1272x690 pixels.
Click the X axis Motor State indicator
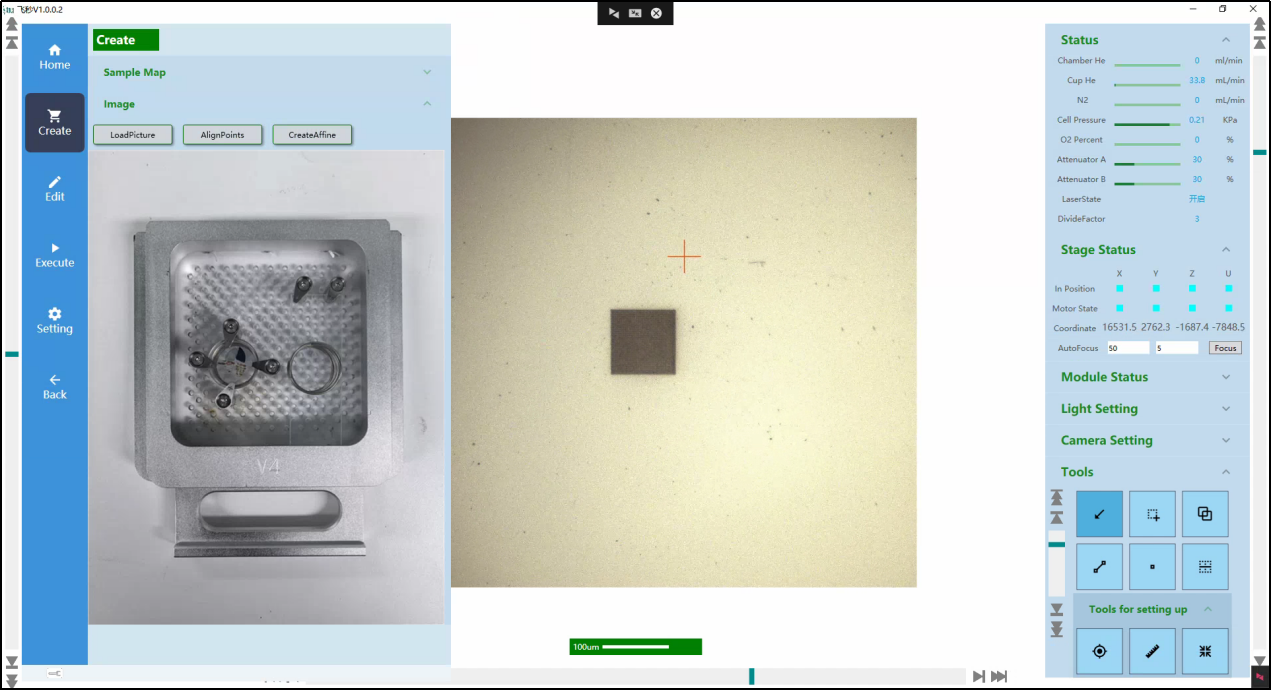pos(1119,308)
